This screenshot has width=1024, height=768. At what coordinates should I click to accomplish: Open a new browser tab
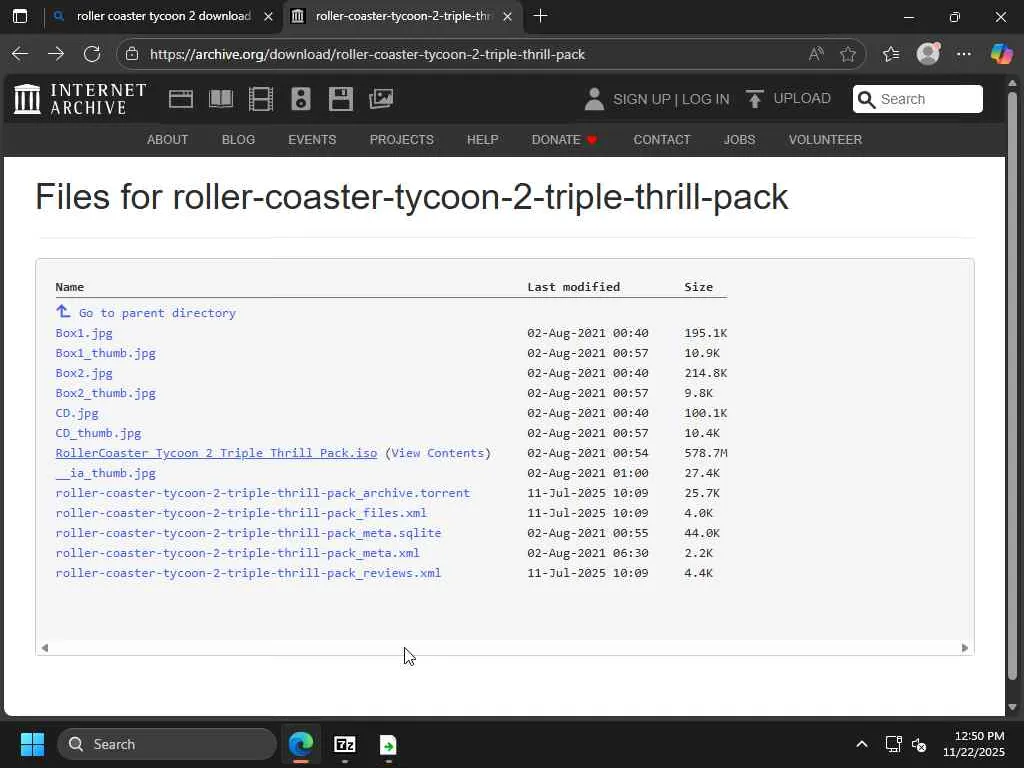coord(540,16)
